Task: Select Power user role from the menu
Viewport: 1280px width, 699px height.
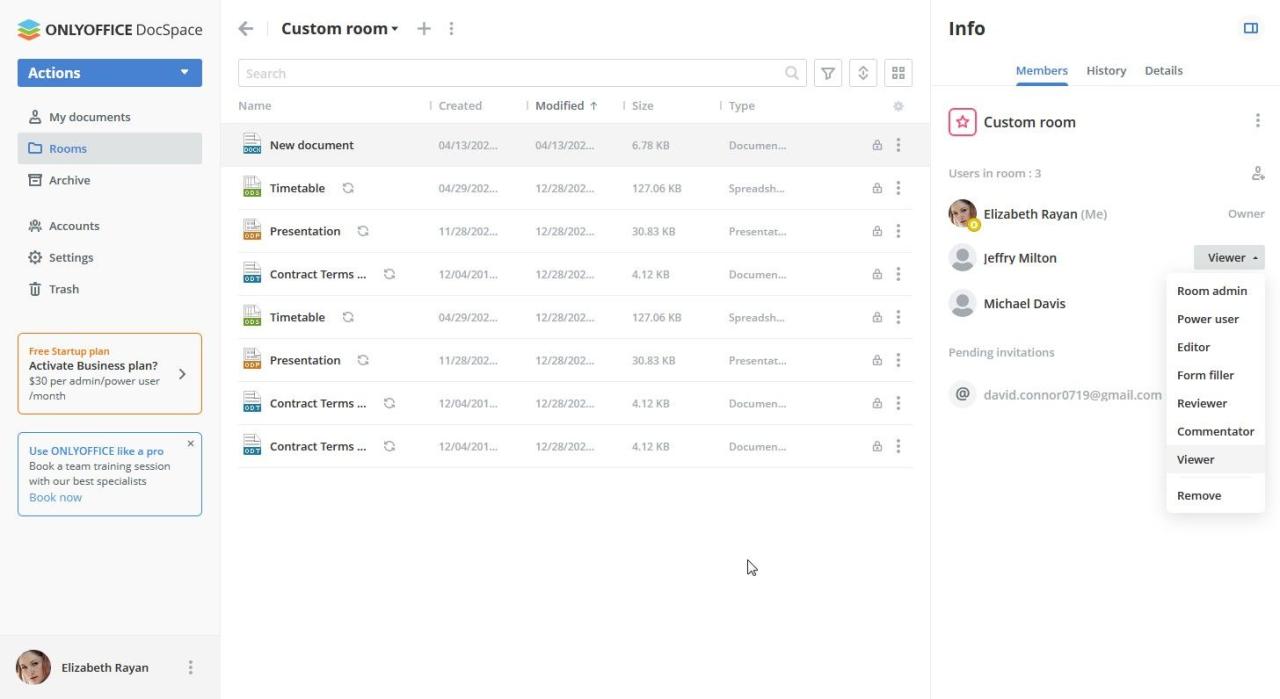Action: click(1215, 319)
